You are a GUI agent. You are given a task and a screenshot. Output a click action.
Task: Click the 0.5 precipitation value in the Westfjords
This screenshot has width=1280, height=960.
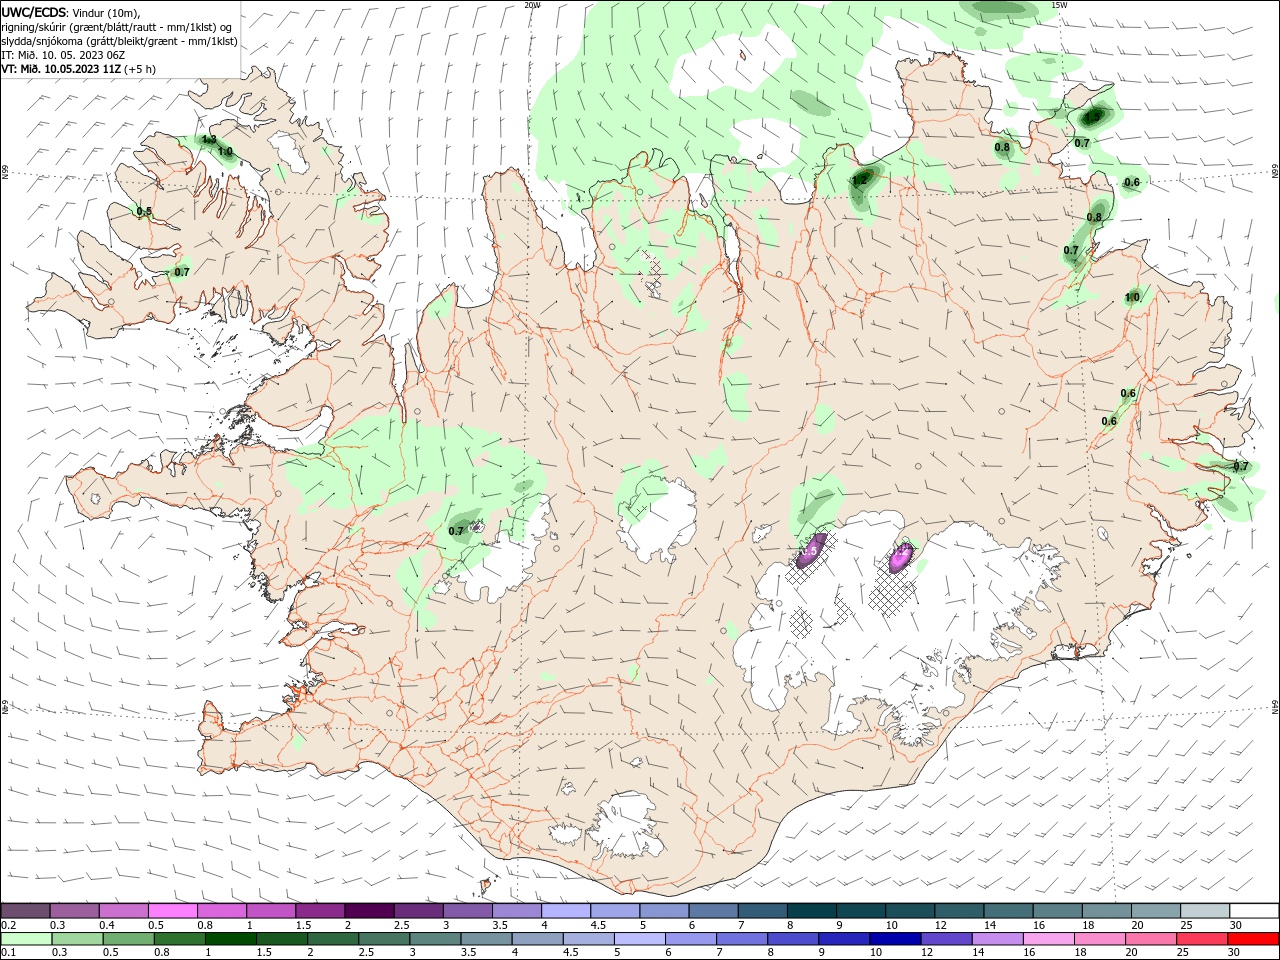144,211
